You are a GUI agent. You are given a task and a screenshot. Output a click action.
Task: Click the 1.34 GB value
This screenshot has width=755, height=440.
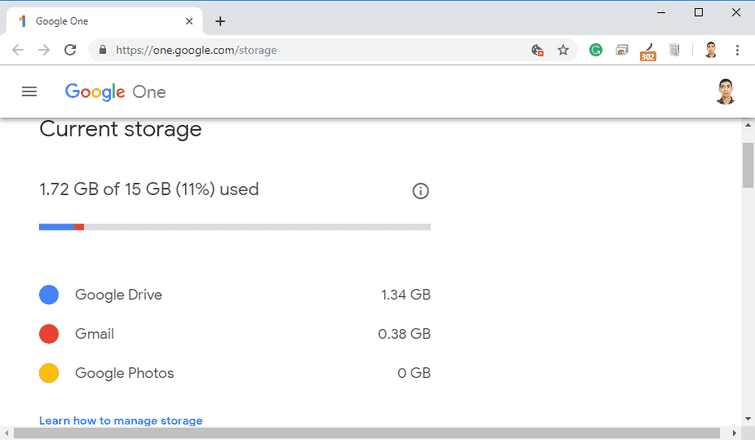coord(406,295)
